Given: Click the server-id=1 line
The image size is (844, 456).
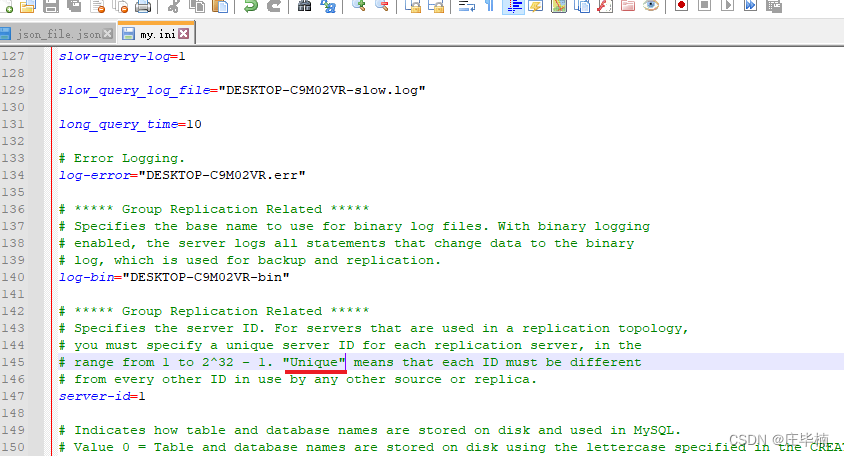Looking at the screenshot, I should [102, 397].
